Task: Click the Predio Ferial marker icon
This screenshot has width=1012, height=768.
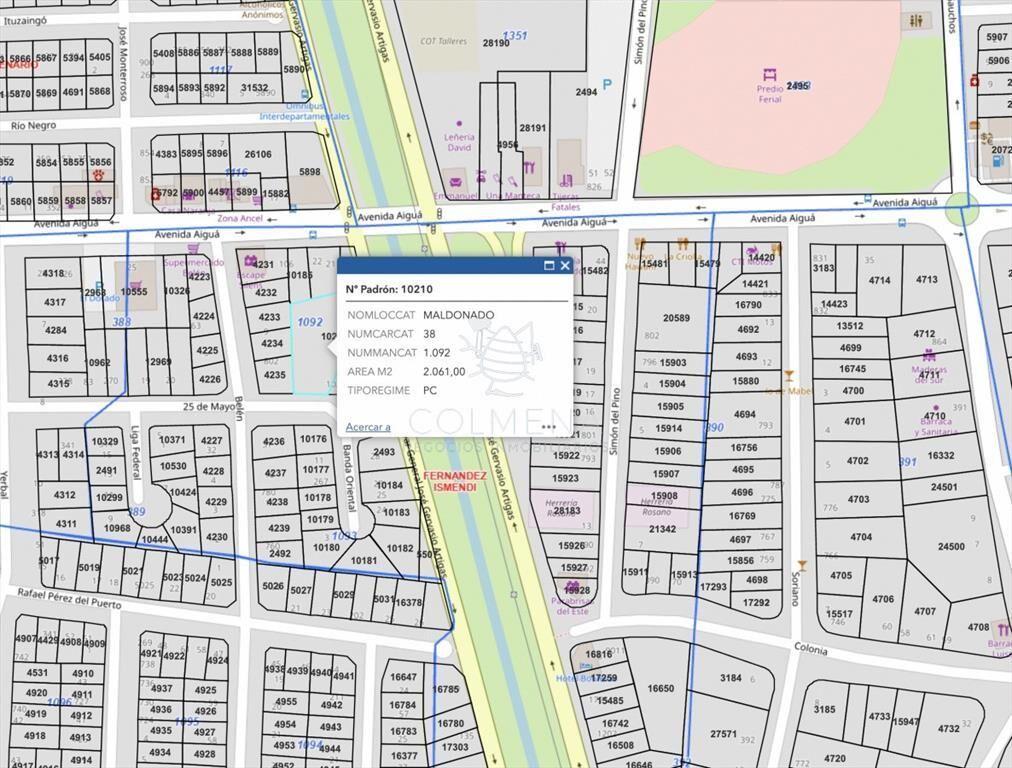Action: (x=769, y=74)
